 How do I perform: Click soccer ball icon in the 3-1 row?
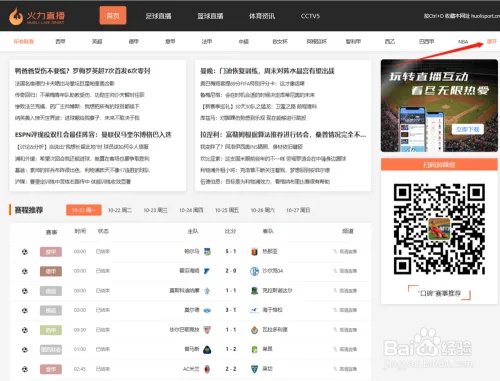(x=25, y=310)
